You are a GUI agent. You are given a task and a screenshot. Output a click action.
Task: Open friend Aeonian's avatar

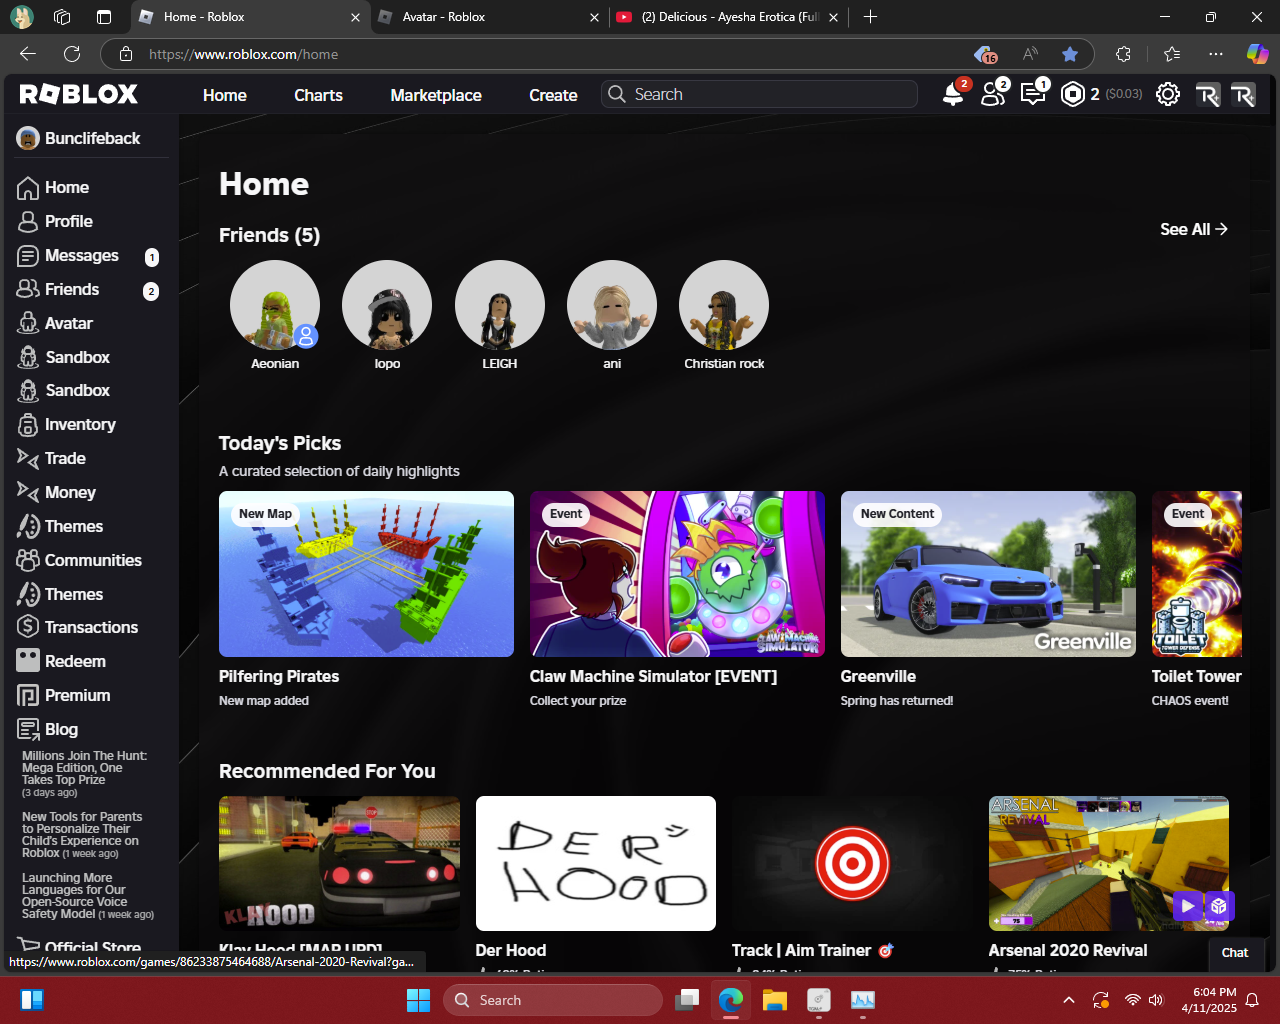click(275, 305)
